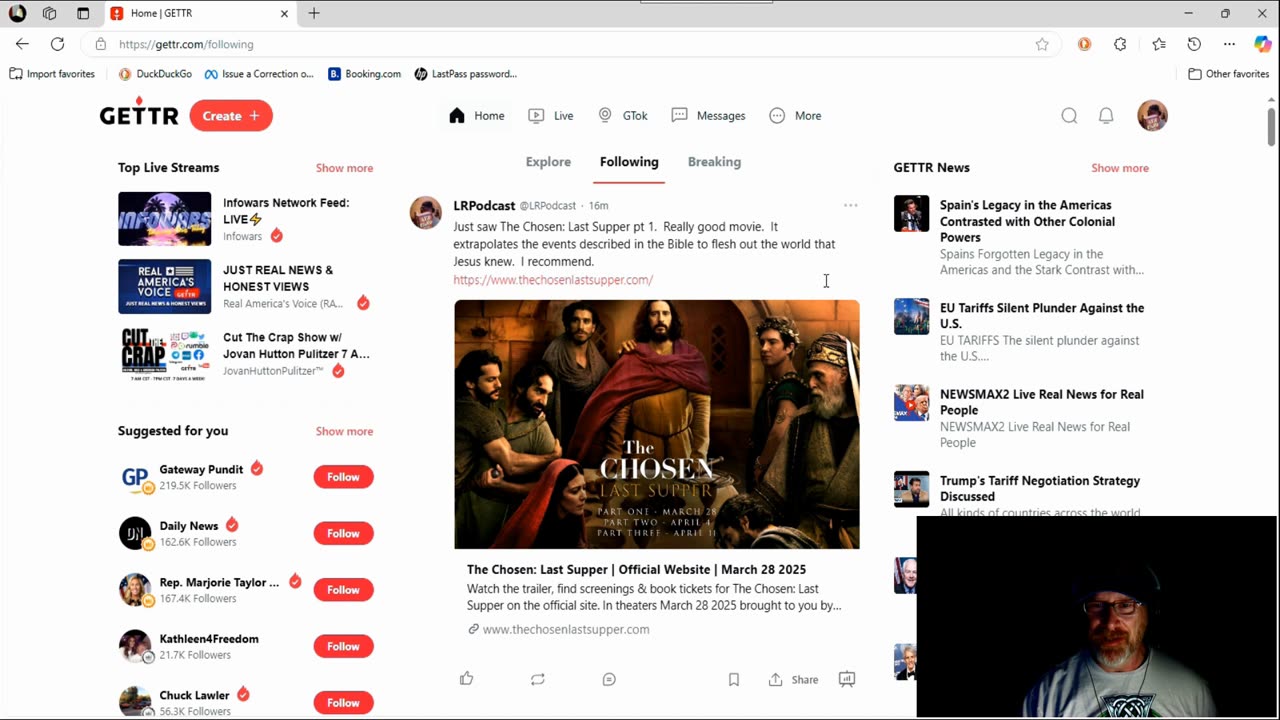Click the GETTR logo

[139, 113]
